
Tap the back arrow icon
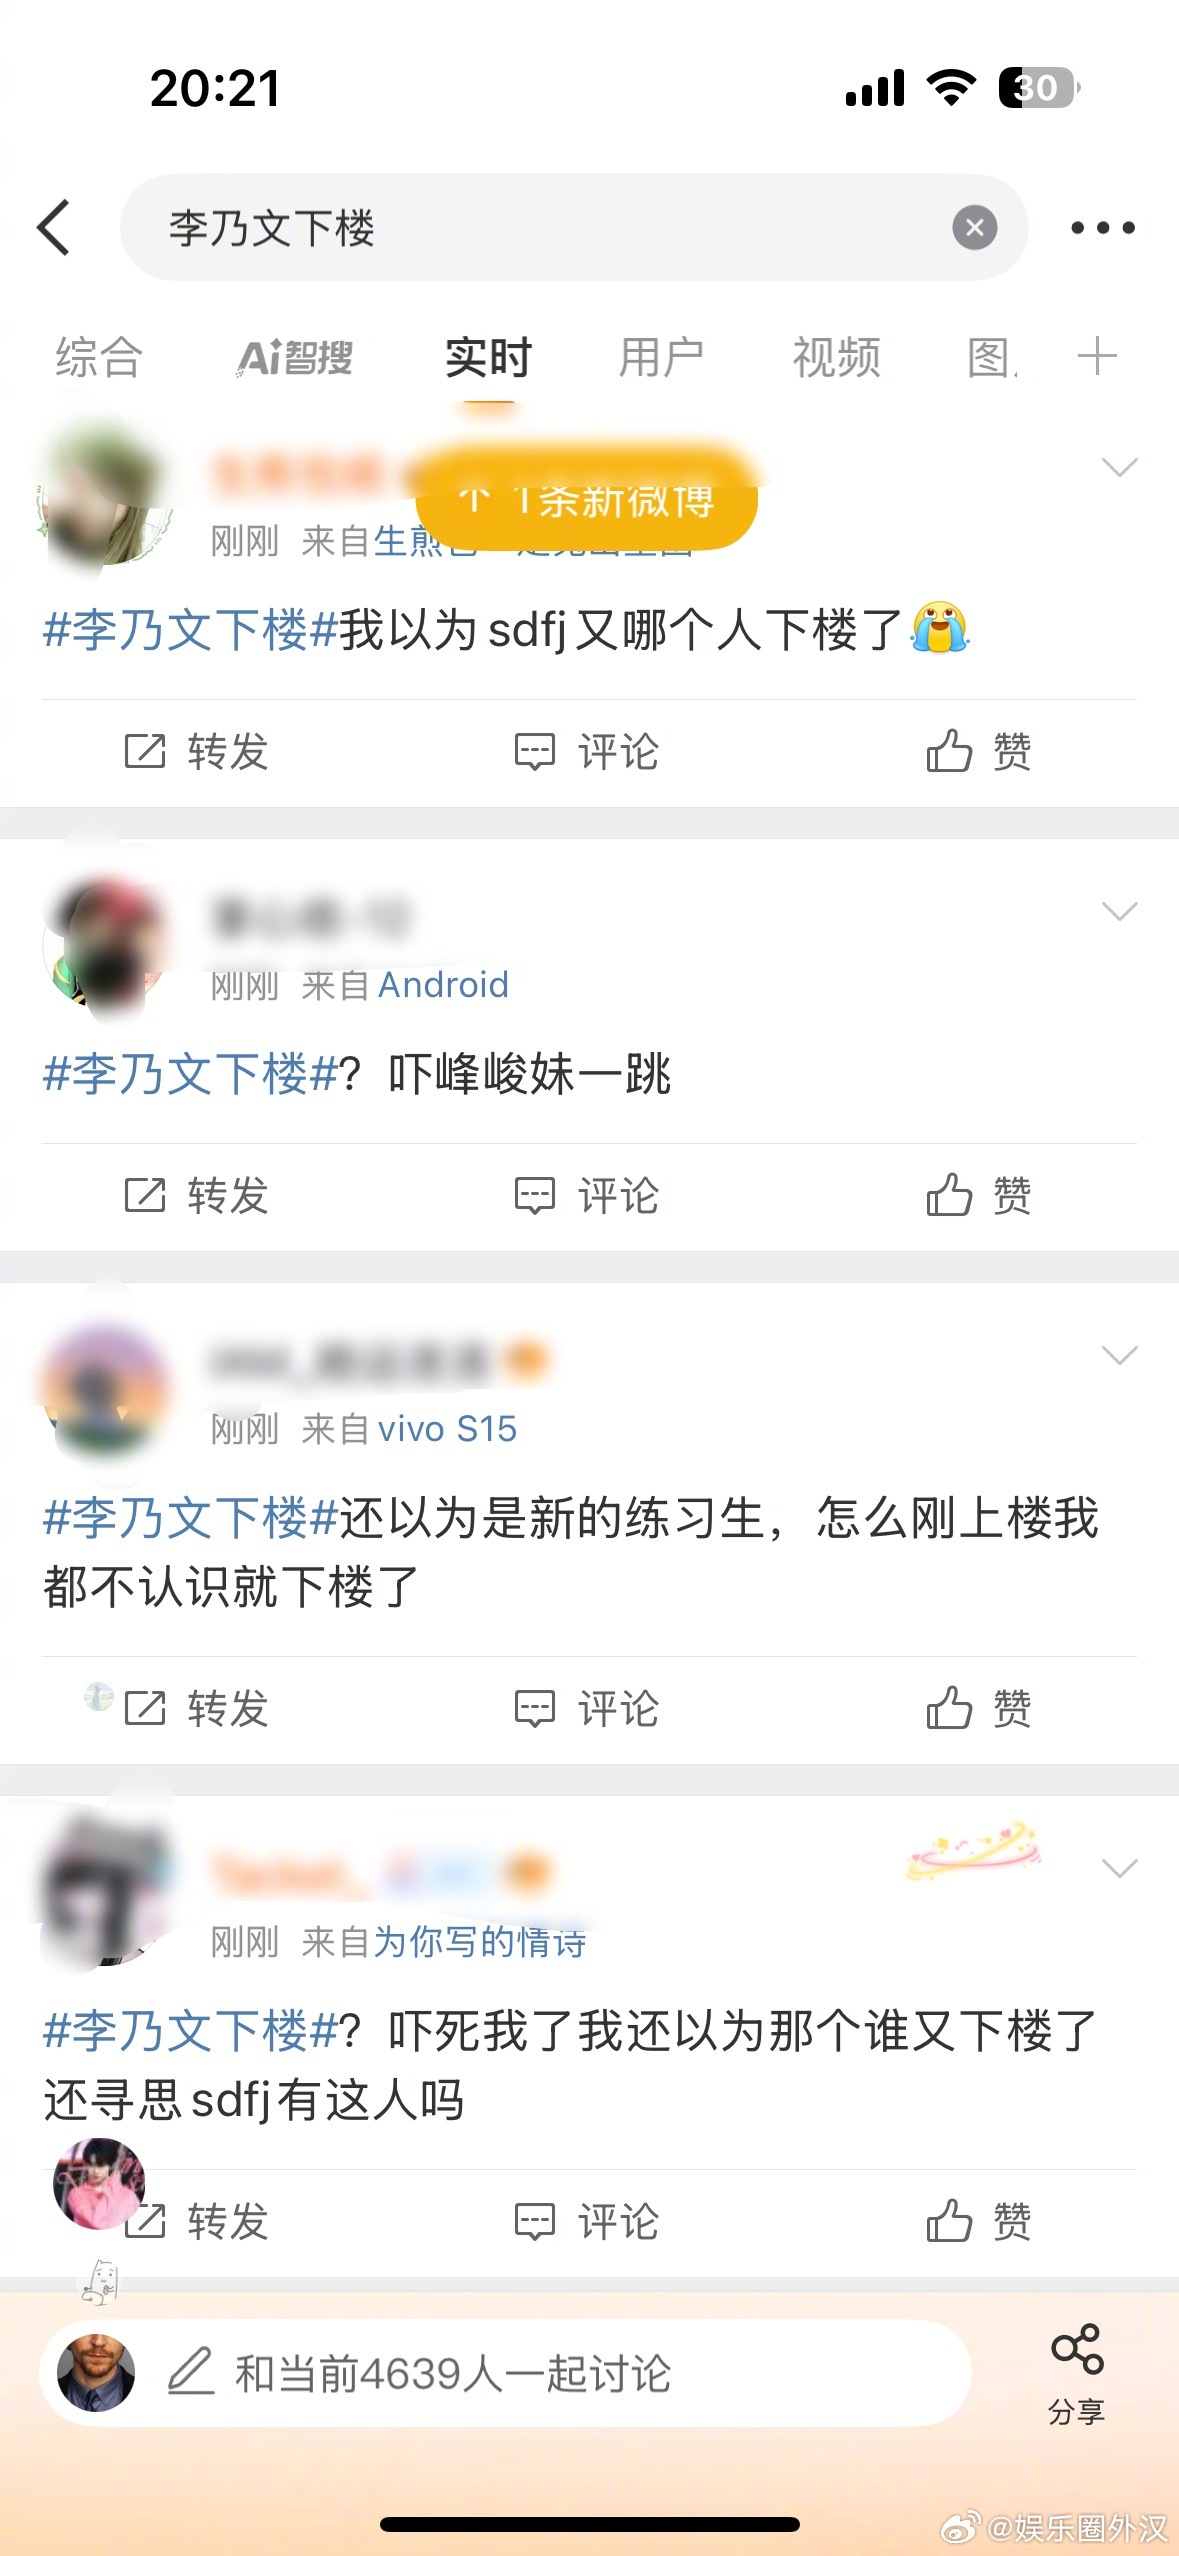point(55,227)
